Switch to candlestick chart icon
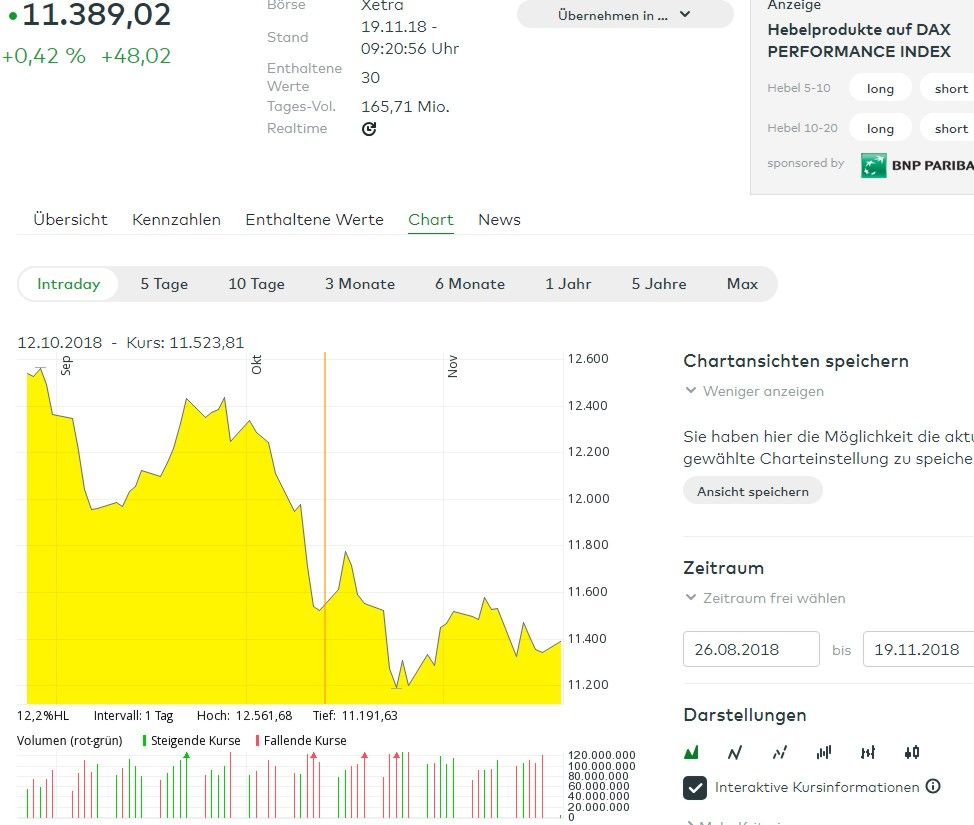The height and width of the screenshot is (825, 974). point(911,752)
